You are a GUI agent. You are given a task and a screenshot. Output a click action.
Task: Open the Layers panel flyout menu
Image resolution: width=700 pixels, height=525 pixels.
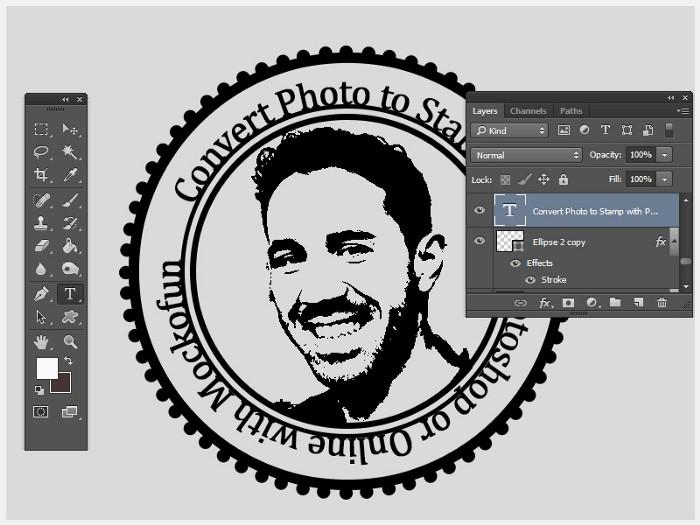pos(683,111)
